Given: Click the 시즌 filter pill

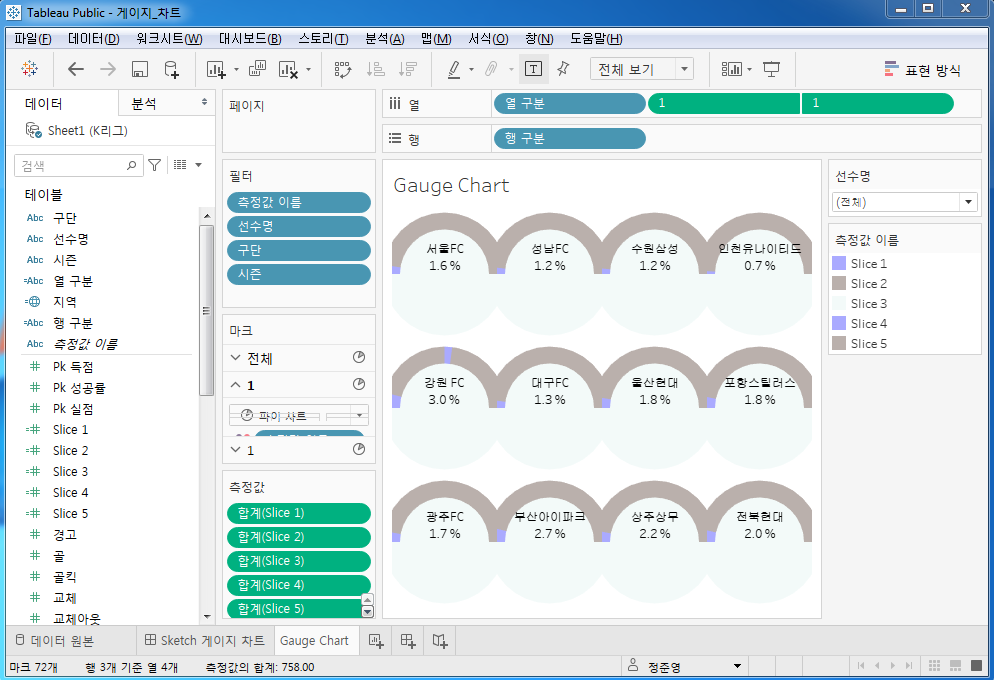Looking at the screenshot, I should [x=299, y=274].
